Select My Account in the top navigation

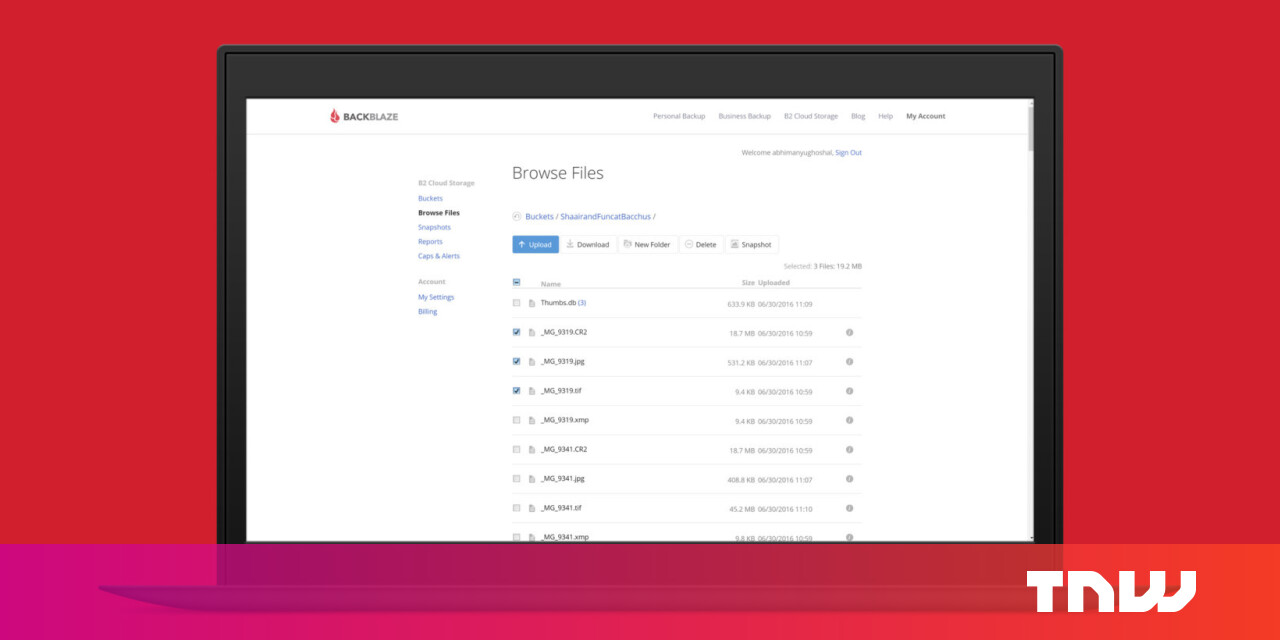click(x=925, y=116)
